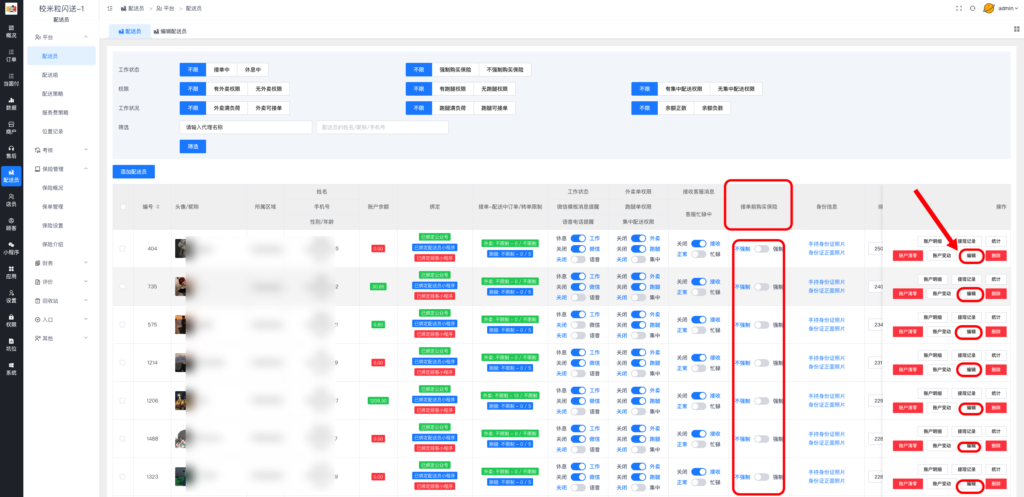Click 删除 button for courier 404
This screenshot has width=1024, height=497.
point(995,255)
